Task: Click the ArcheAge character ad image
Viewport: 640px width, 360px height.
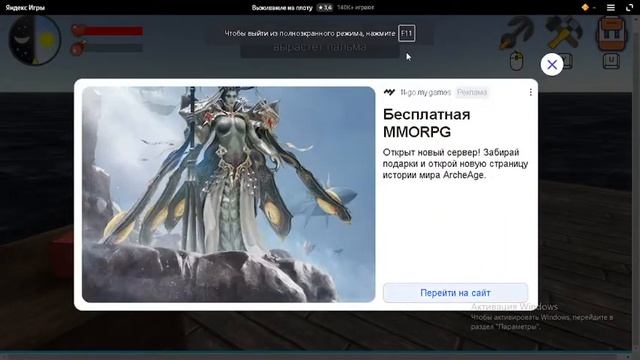Action: [x=228, y=194]
